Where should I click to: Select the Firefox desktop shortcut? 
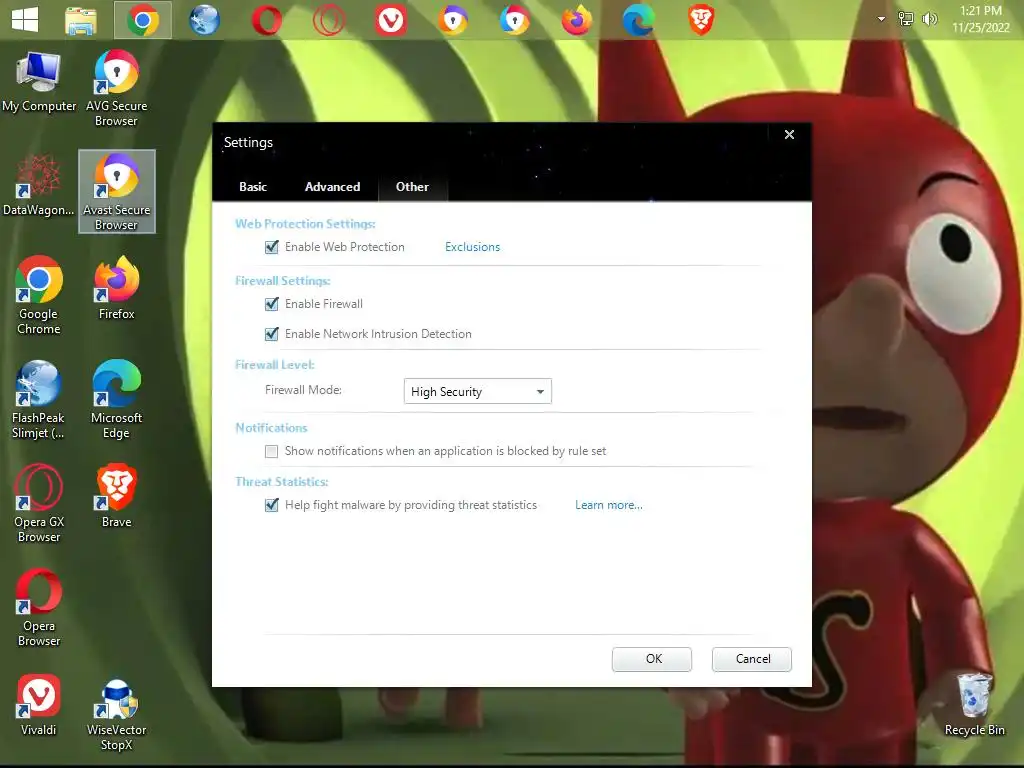[x=117, y=288]
